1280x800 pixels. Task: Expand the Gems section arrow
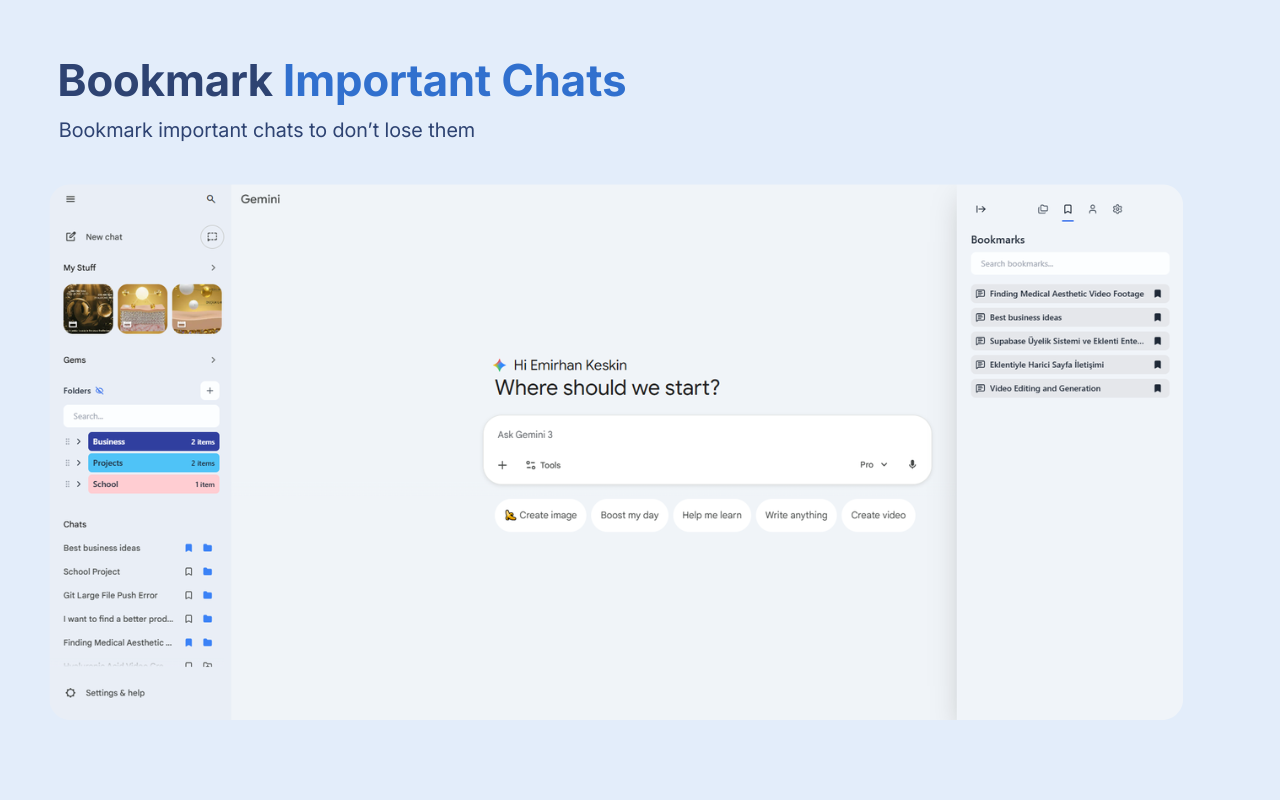click(x=213, y=360)
